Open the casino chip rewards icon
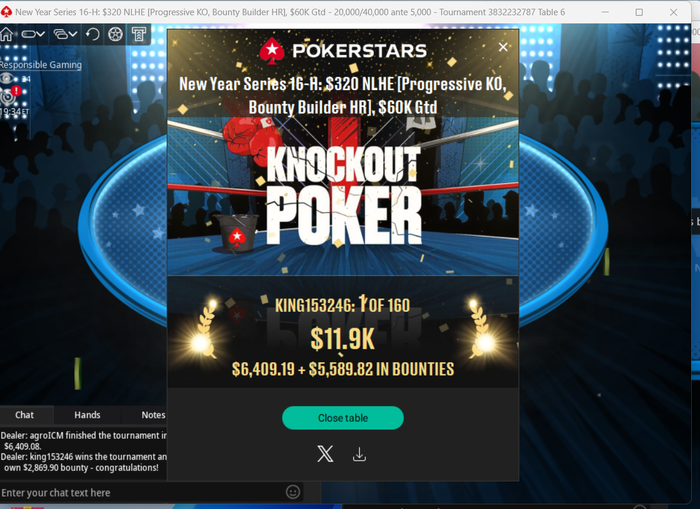 click(x=115, y=34)
